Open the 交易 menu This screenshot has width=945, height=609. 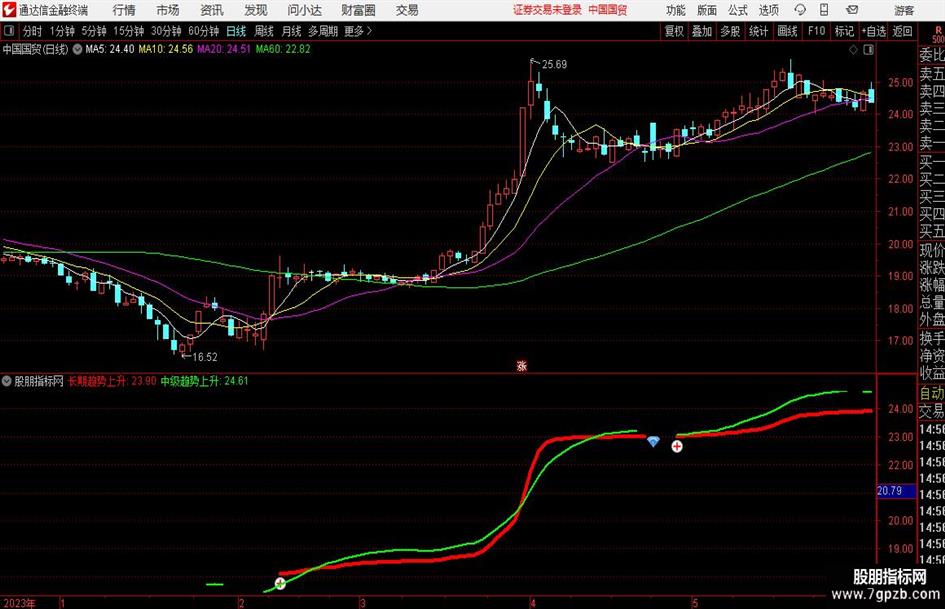pyautogui.click(x=407, y=10)
